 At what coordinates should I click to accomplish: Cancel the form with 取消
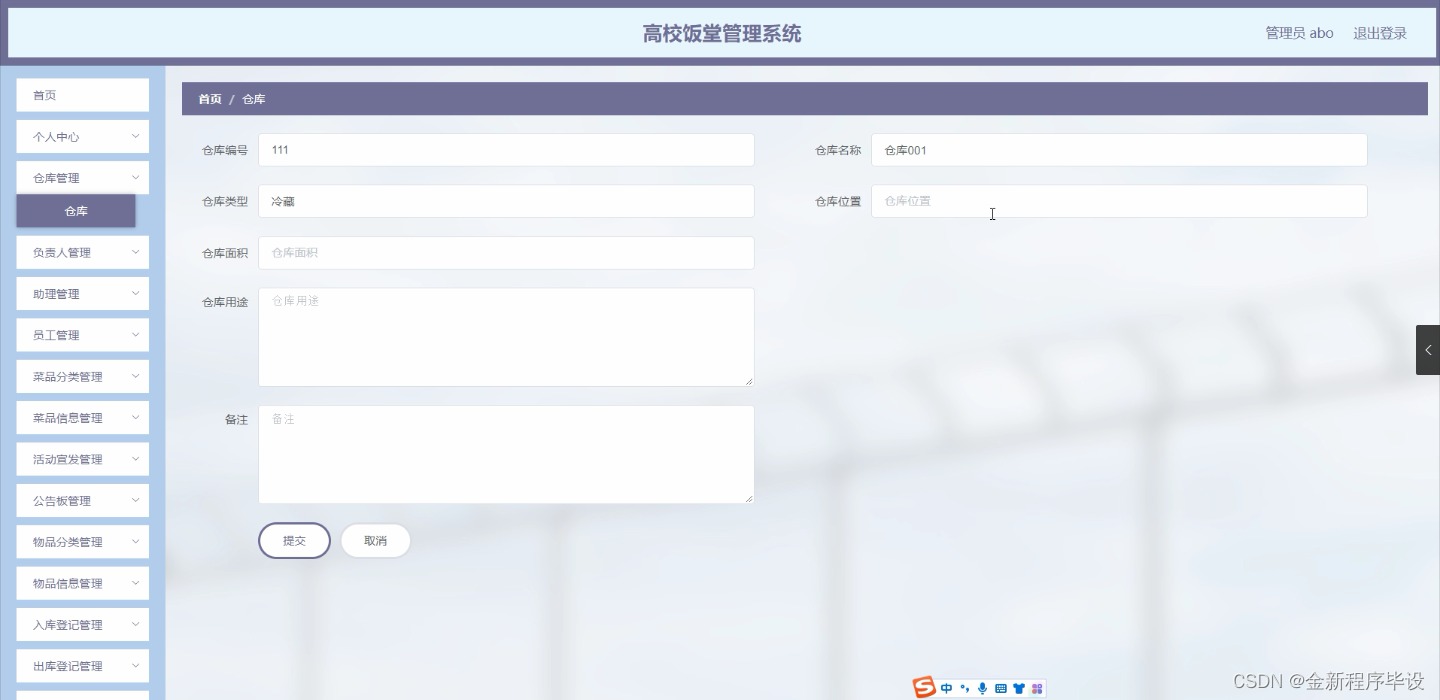pyautogui.click(x=375, y=540)
